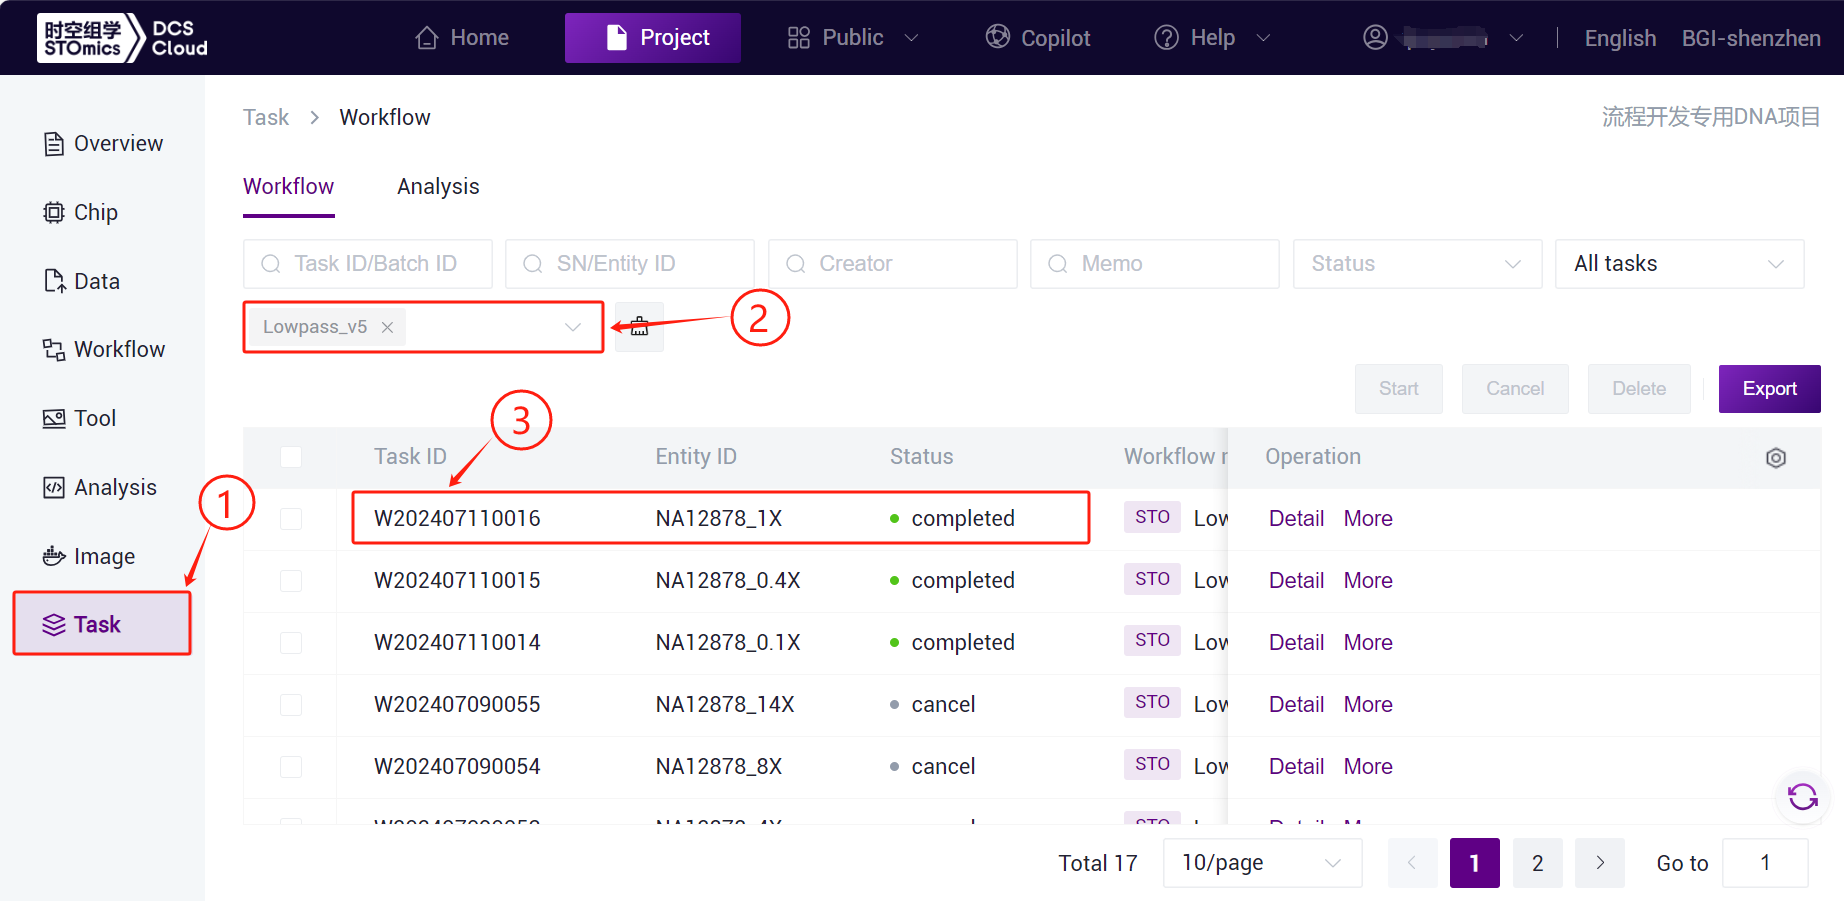The image size is (1844, 901).
Task: Click the Status column header
Action: 921,457
